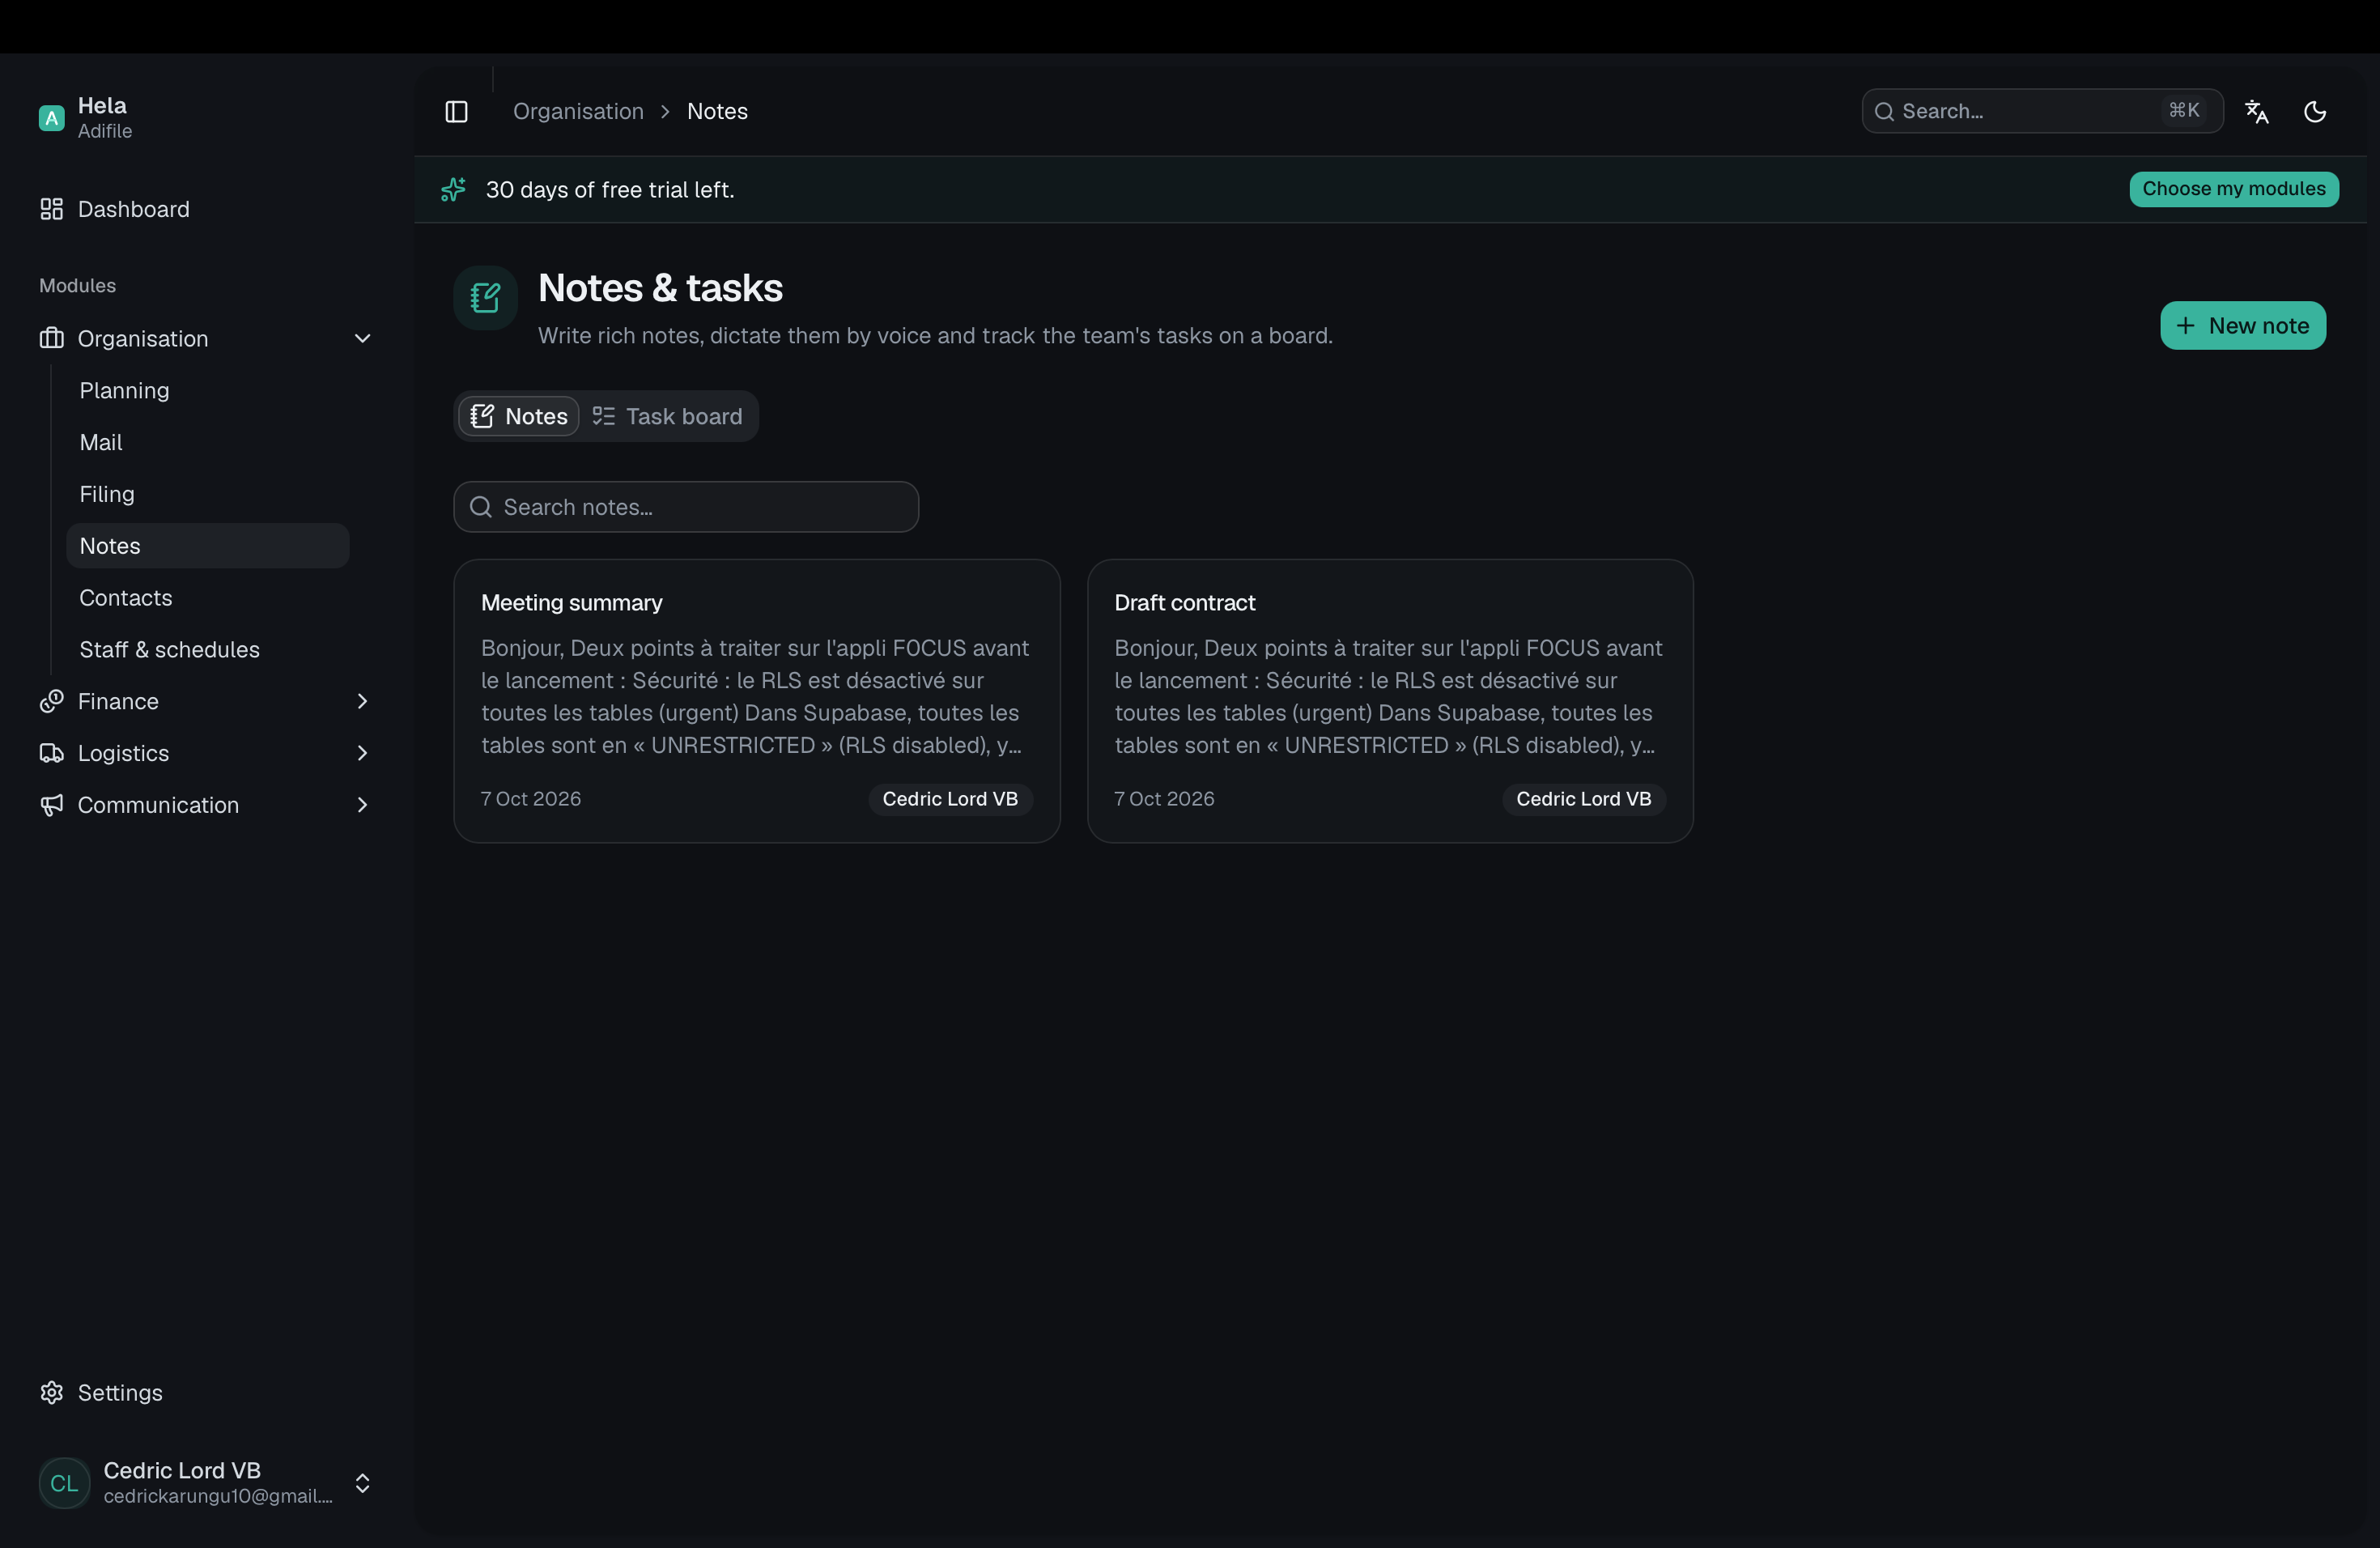Open the language translation icon
The width and height of the screenshot is (2380, 1548).
(x=2257, y=111)
